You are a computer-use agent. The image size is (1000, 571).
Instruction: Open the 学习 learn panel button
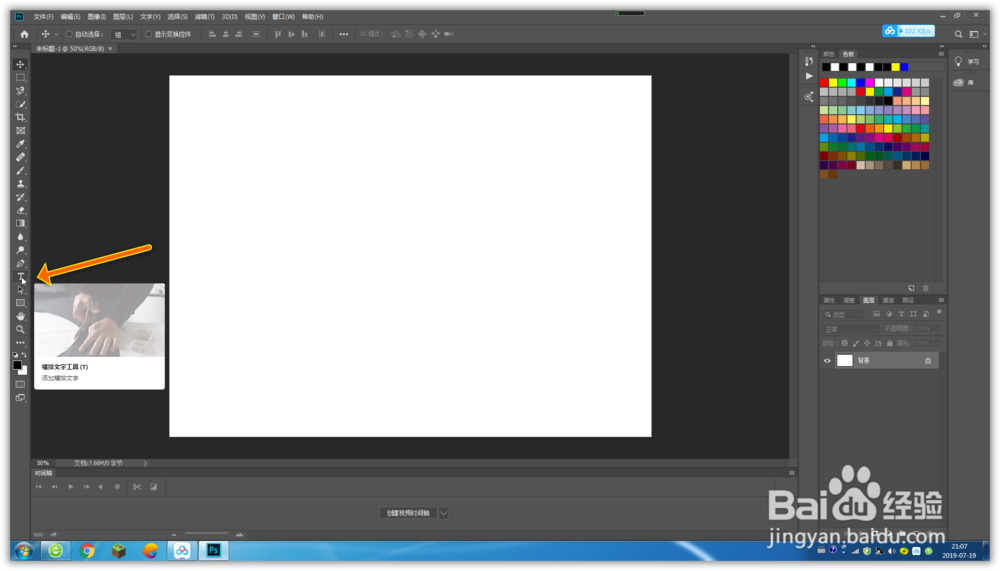(x=967, y=62)
